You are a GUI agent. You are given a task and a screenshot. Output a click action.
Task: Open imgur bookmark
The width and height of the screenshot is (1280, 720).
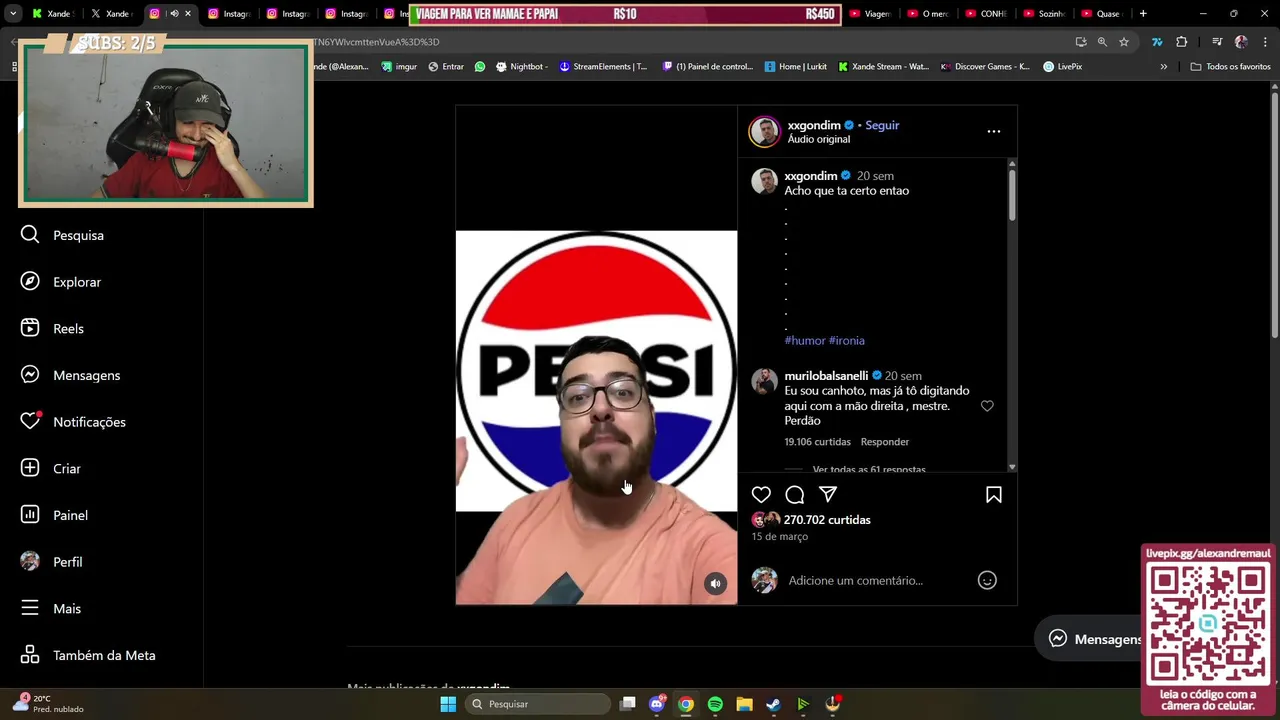399,67
